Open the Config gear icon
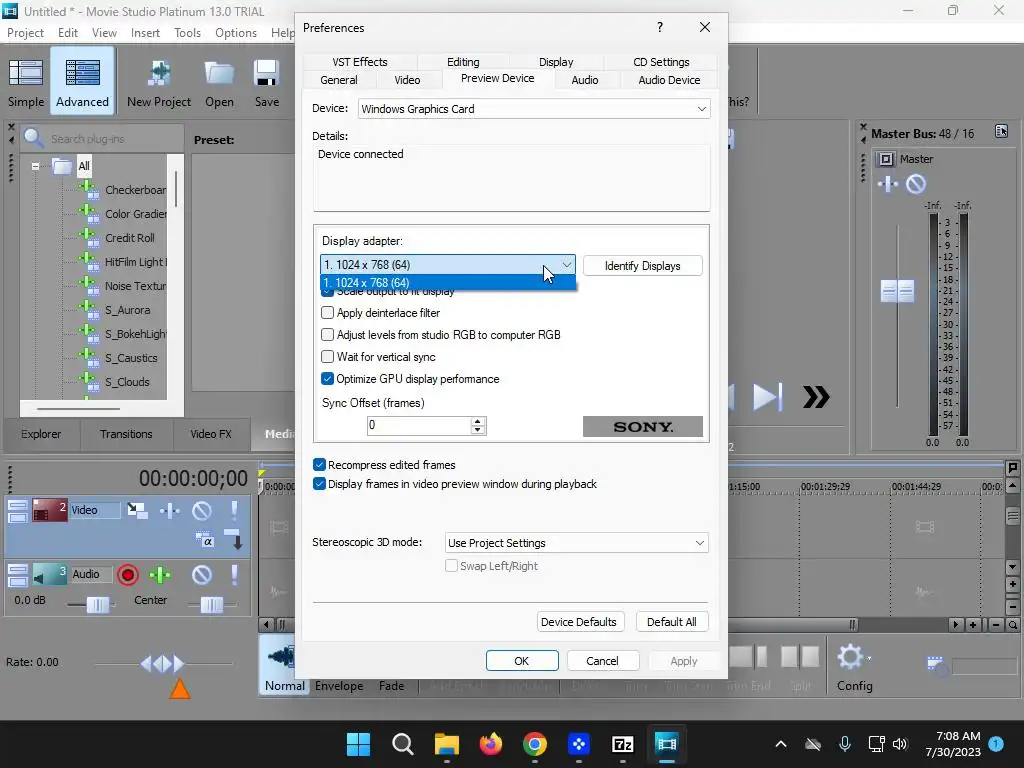 click(851, 657)
